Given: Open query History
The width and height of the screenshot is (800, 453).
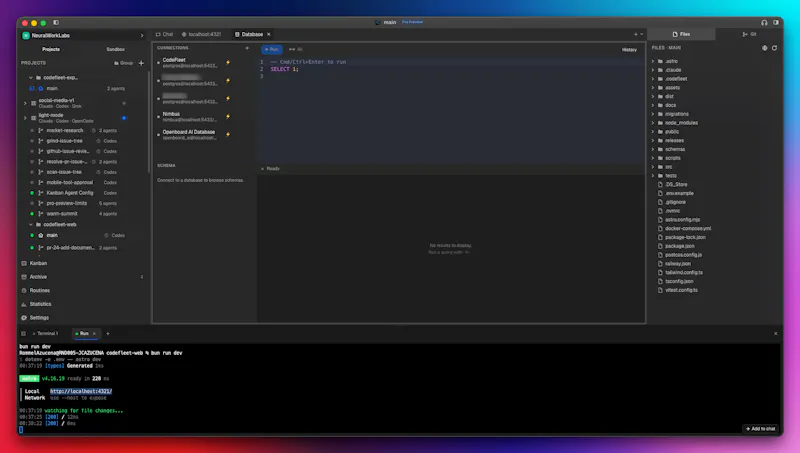Looking at the screenshot, I should pos(629,49).
